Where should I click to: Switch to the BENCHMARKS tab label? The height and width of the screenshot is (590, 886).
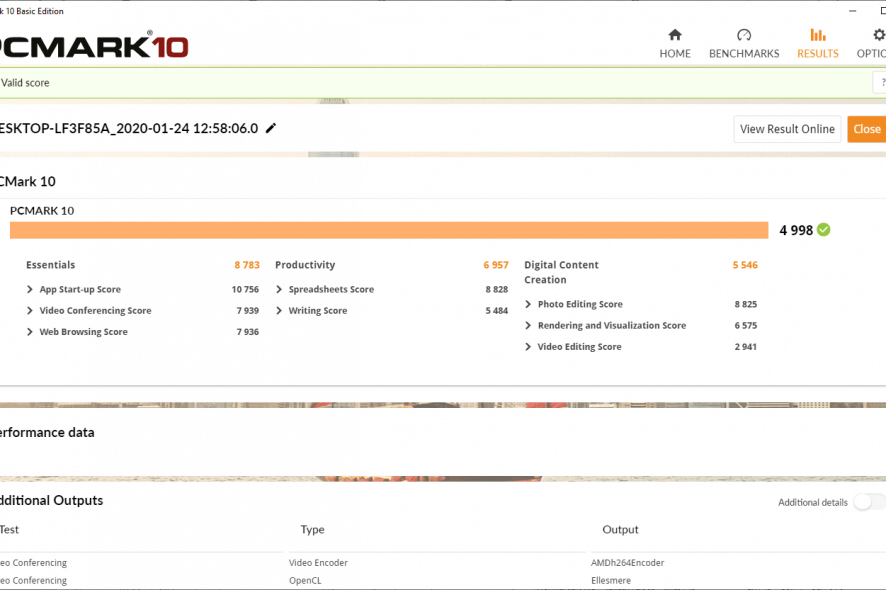tap(744, 53)
